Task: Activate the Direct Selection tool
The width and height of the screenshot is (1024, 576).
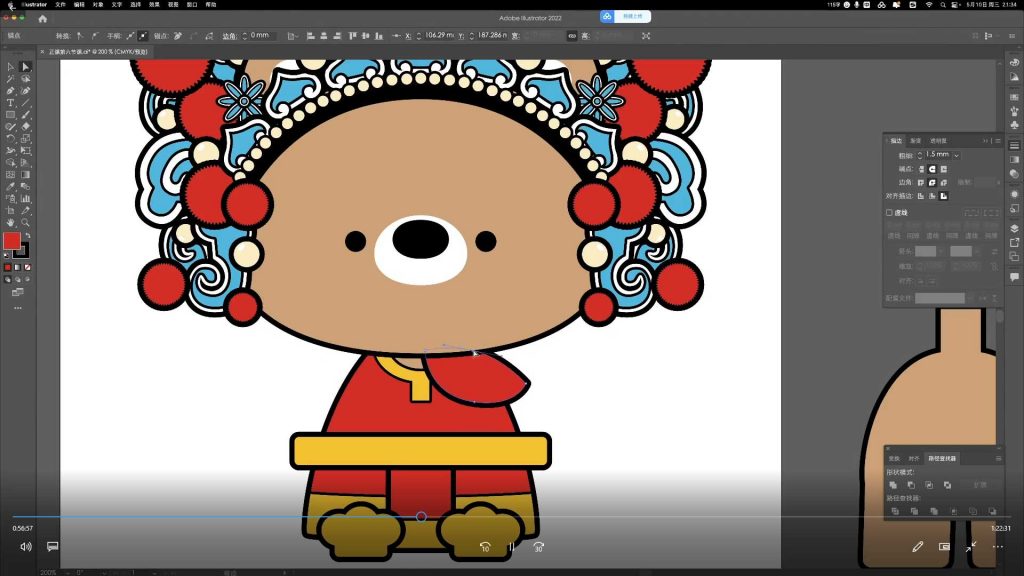Action: [x=25, y=66]
